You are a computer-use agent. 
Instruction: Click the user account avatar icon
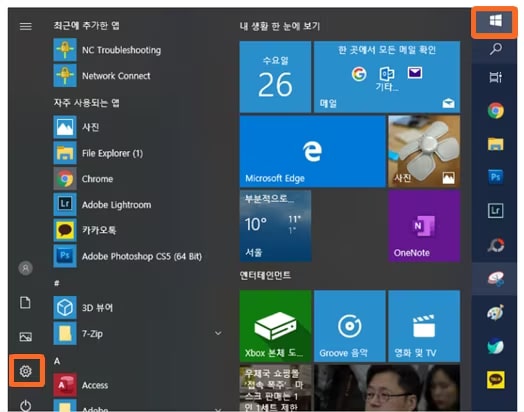click(26, 268)
